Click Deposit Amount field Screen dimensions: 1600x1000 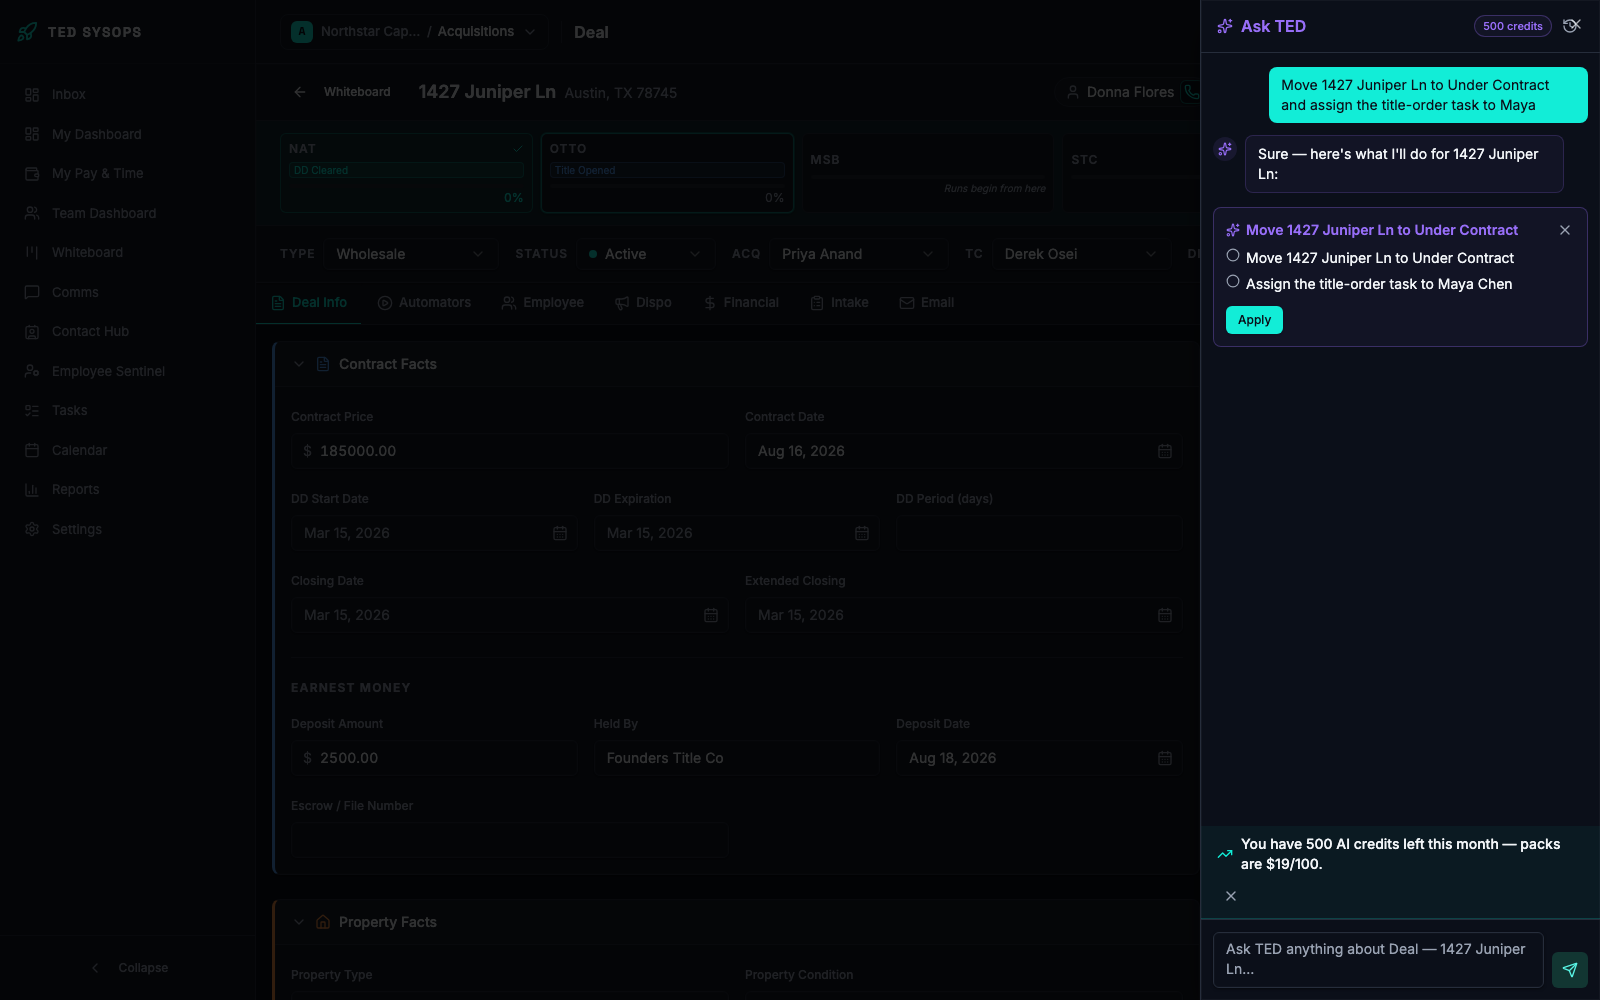pyautogui.click(x=434, y=758)
